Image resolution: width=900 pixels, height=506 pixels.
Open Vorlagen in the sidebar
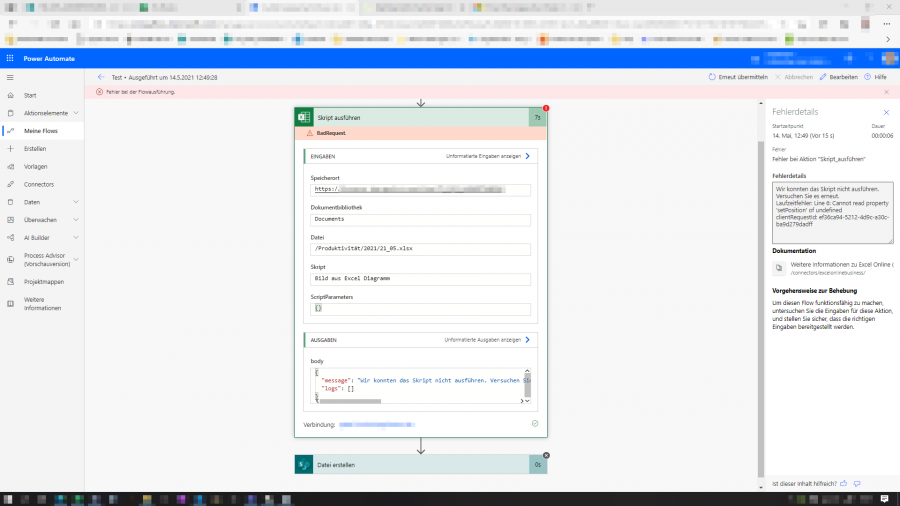pos(36,166)
